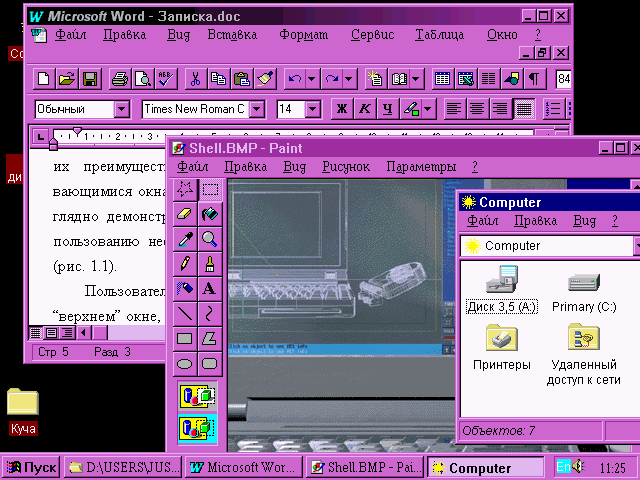Open the Обычный style dropdown

122,109
